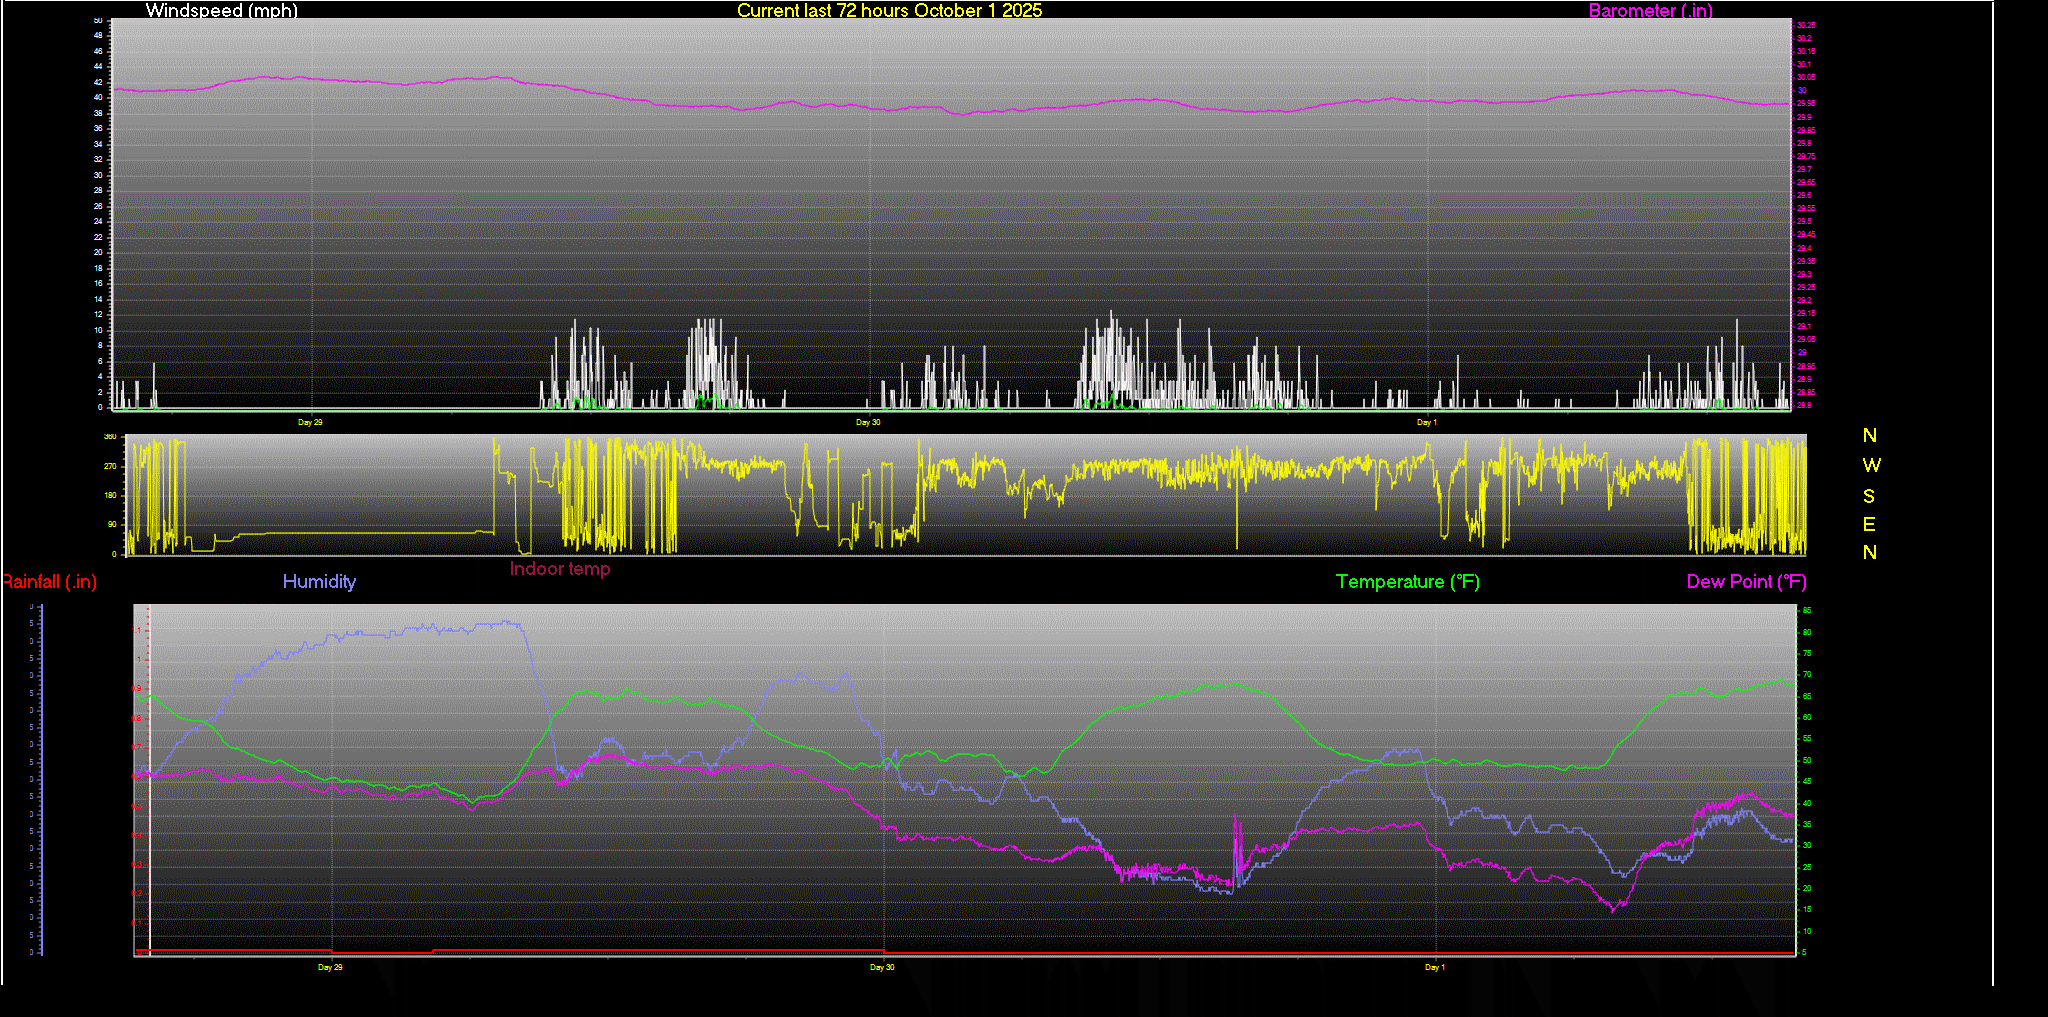The image size is (2048, 1017).
Task: Click the S wind direction letter
Action: pyautogui.click(x=1869, y=496)
